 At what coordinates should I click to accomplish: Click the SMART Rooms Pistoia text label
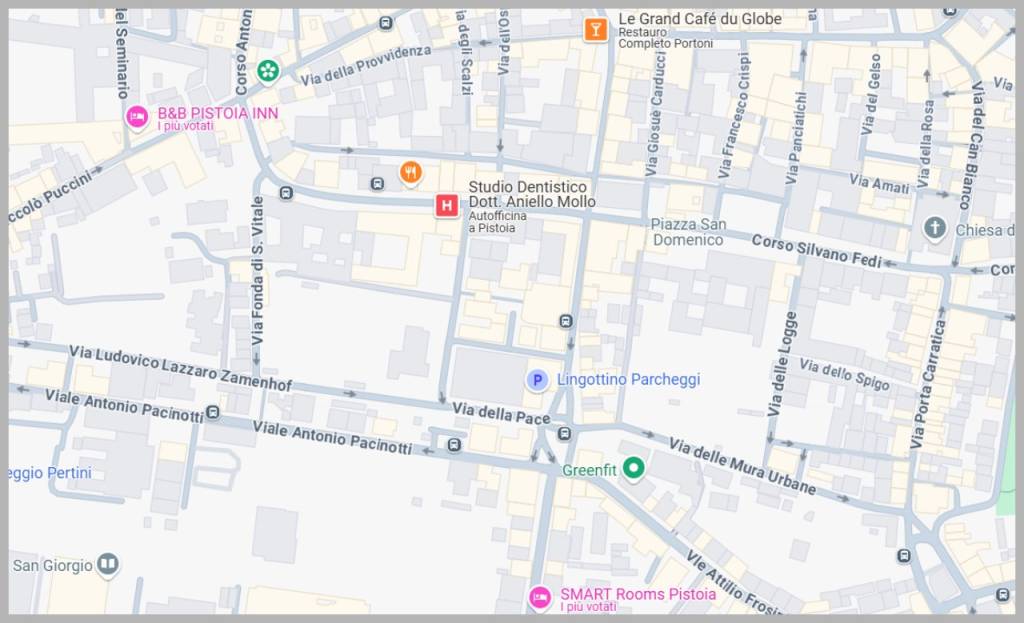[637, 594]
